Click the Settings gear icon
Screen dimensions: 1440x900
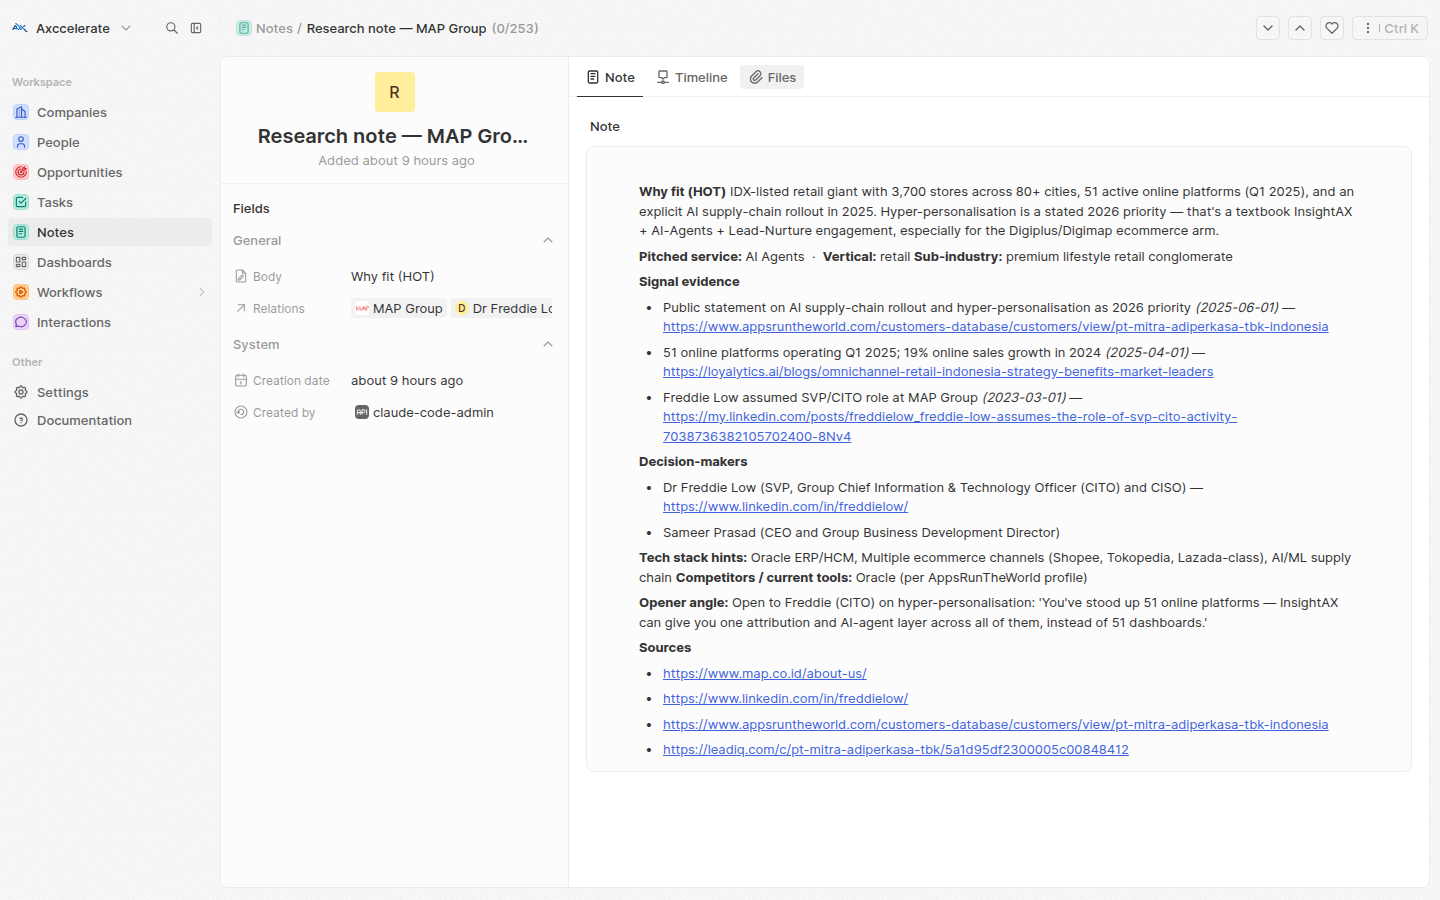[x=21, y=392]
